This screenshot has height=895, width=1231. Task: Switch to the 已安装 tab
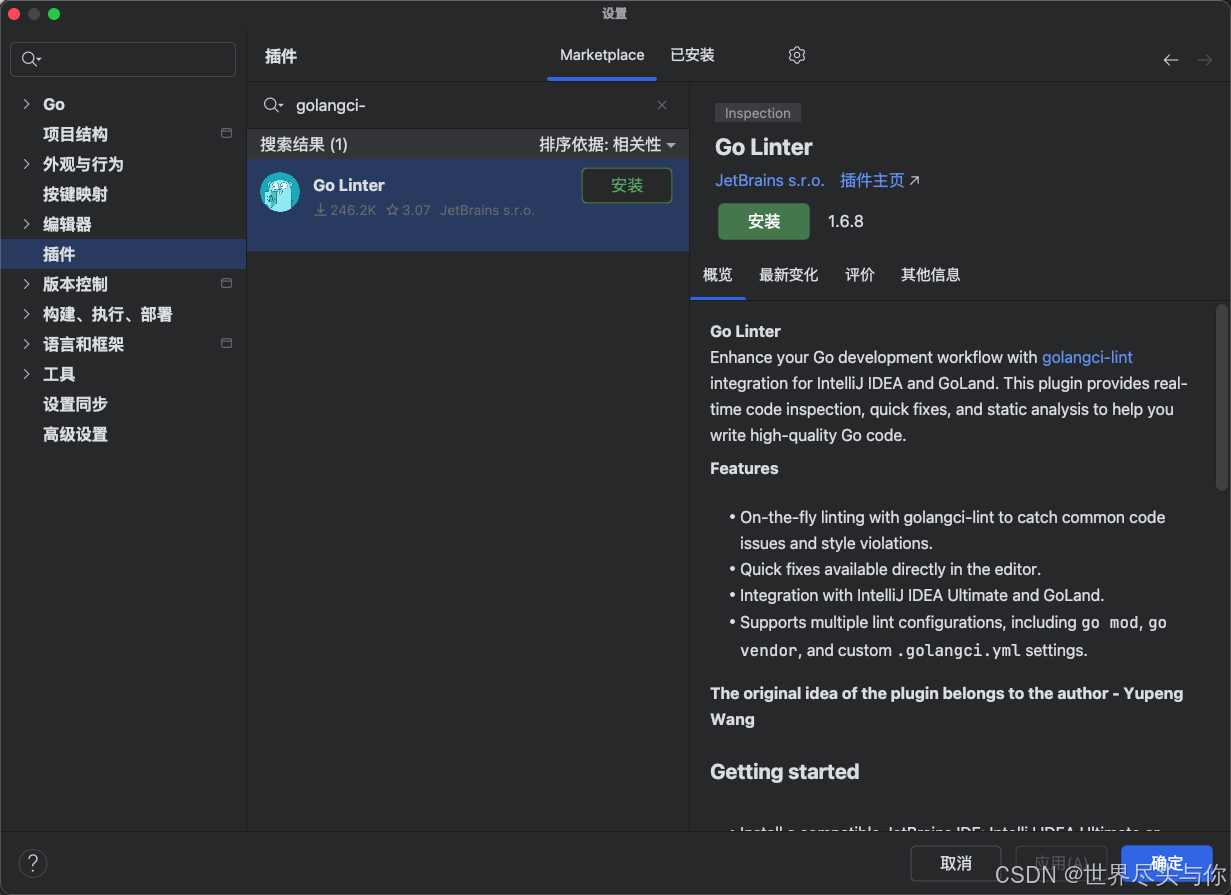[x=692, y=55]
